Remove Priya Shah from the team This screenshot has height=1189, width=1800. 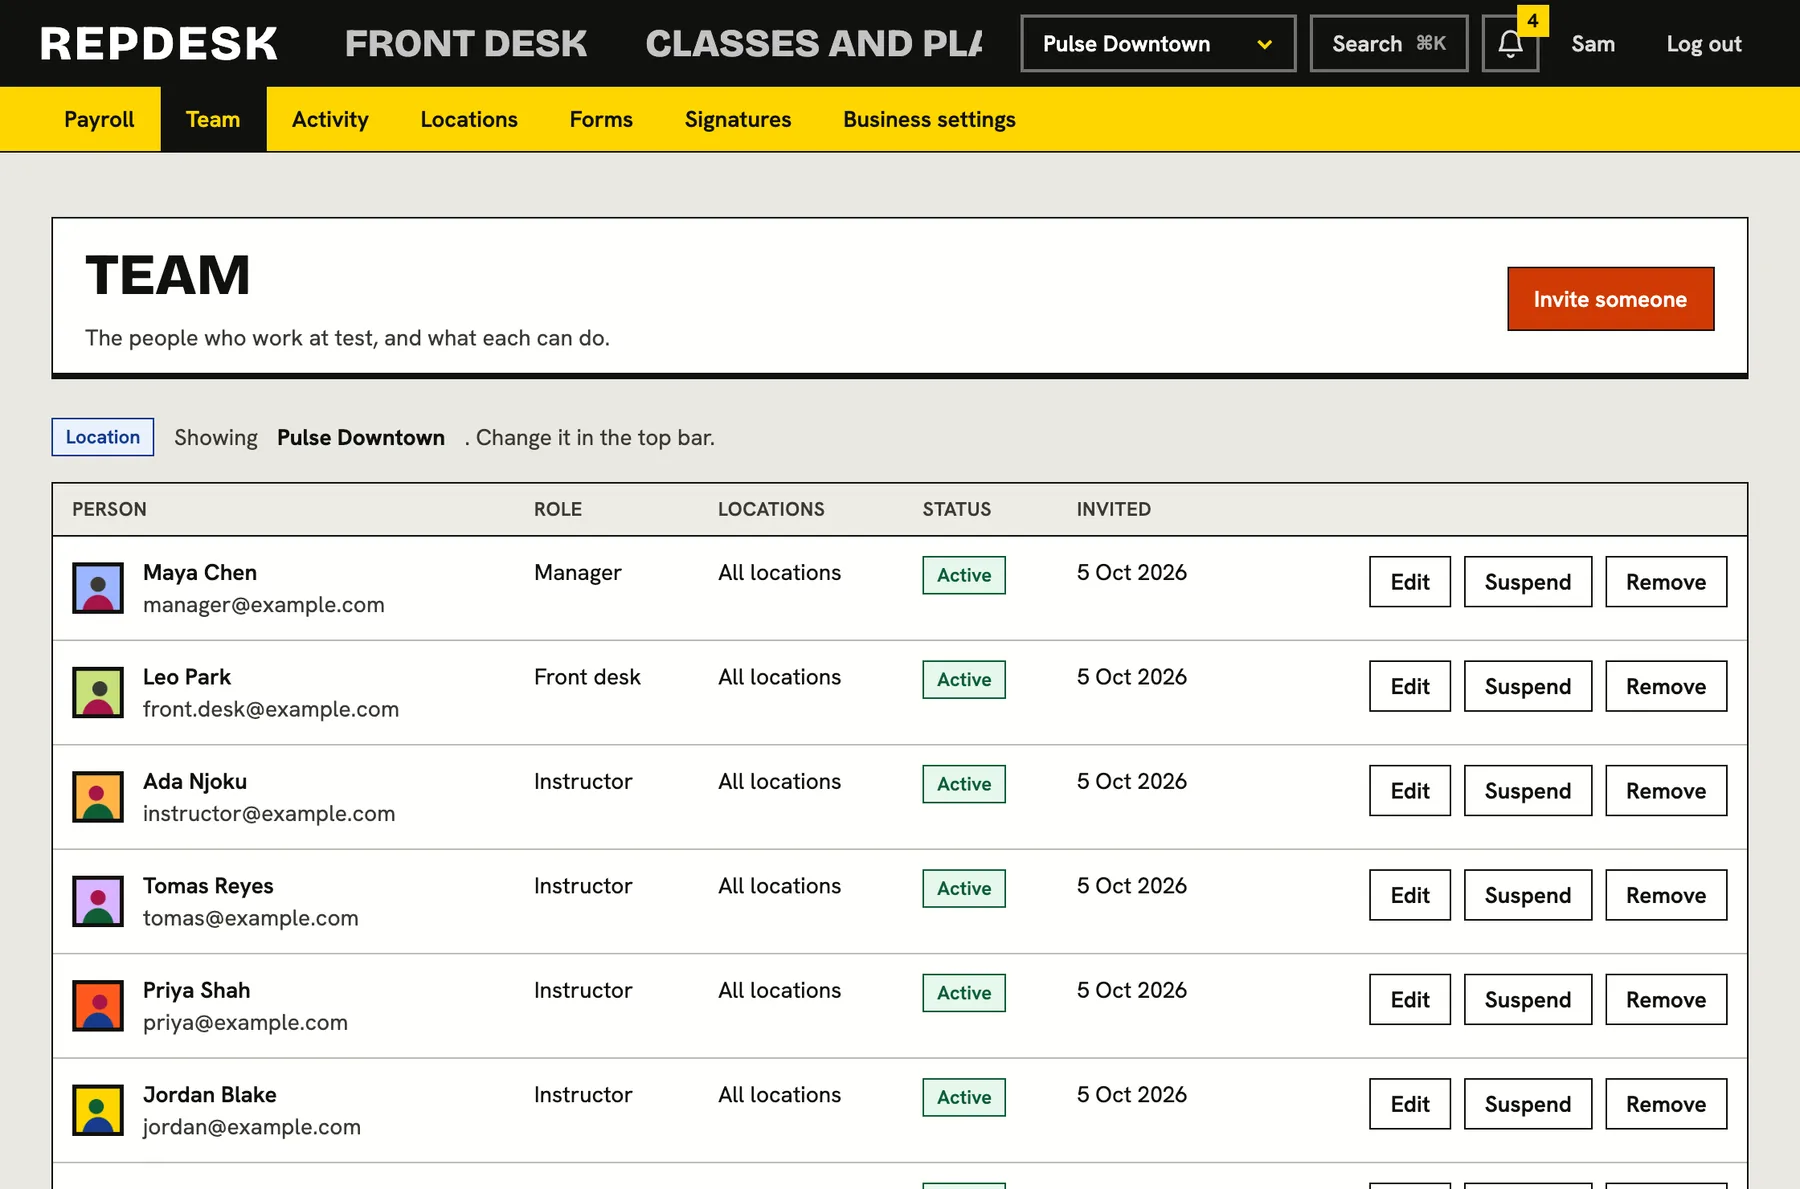(1666, 1000)
